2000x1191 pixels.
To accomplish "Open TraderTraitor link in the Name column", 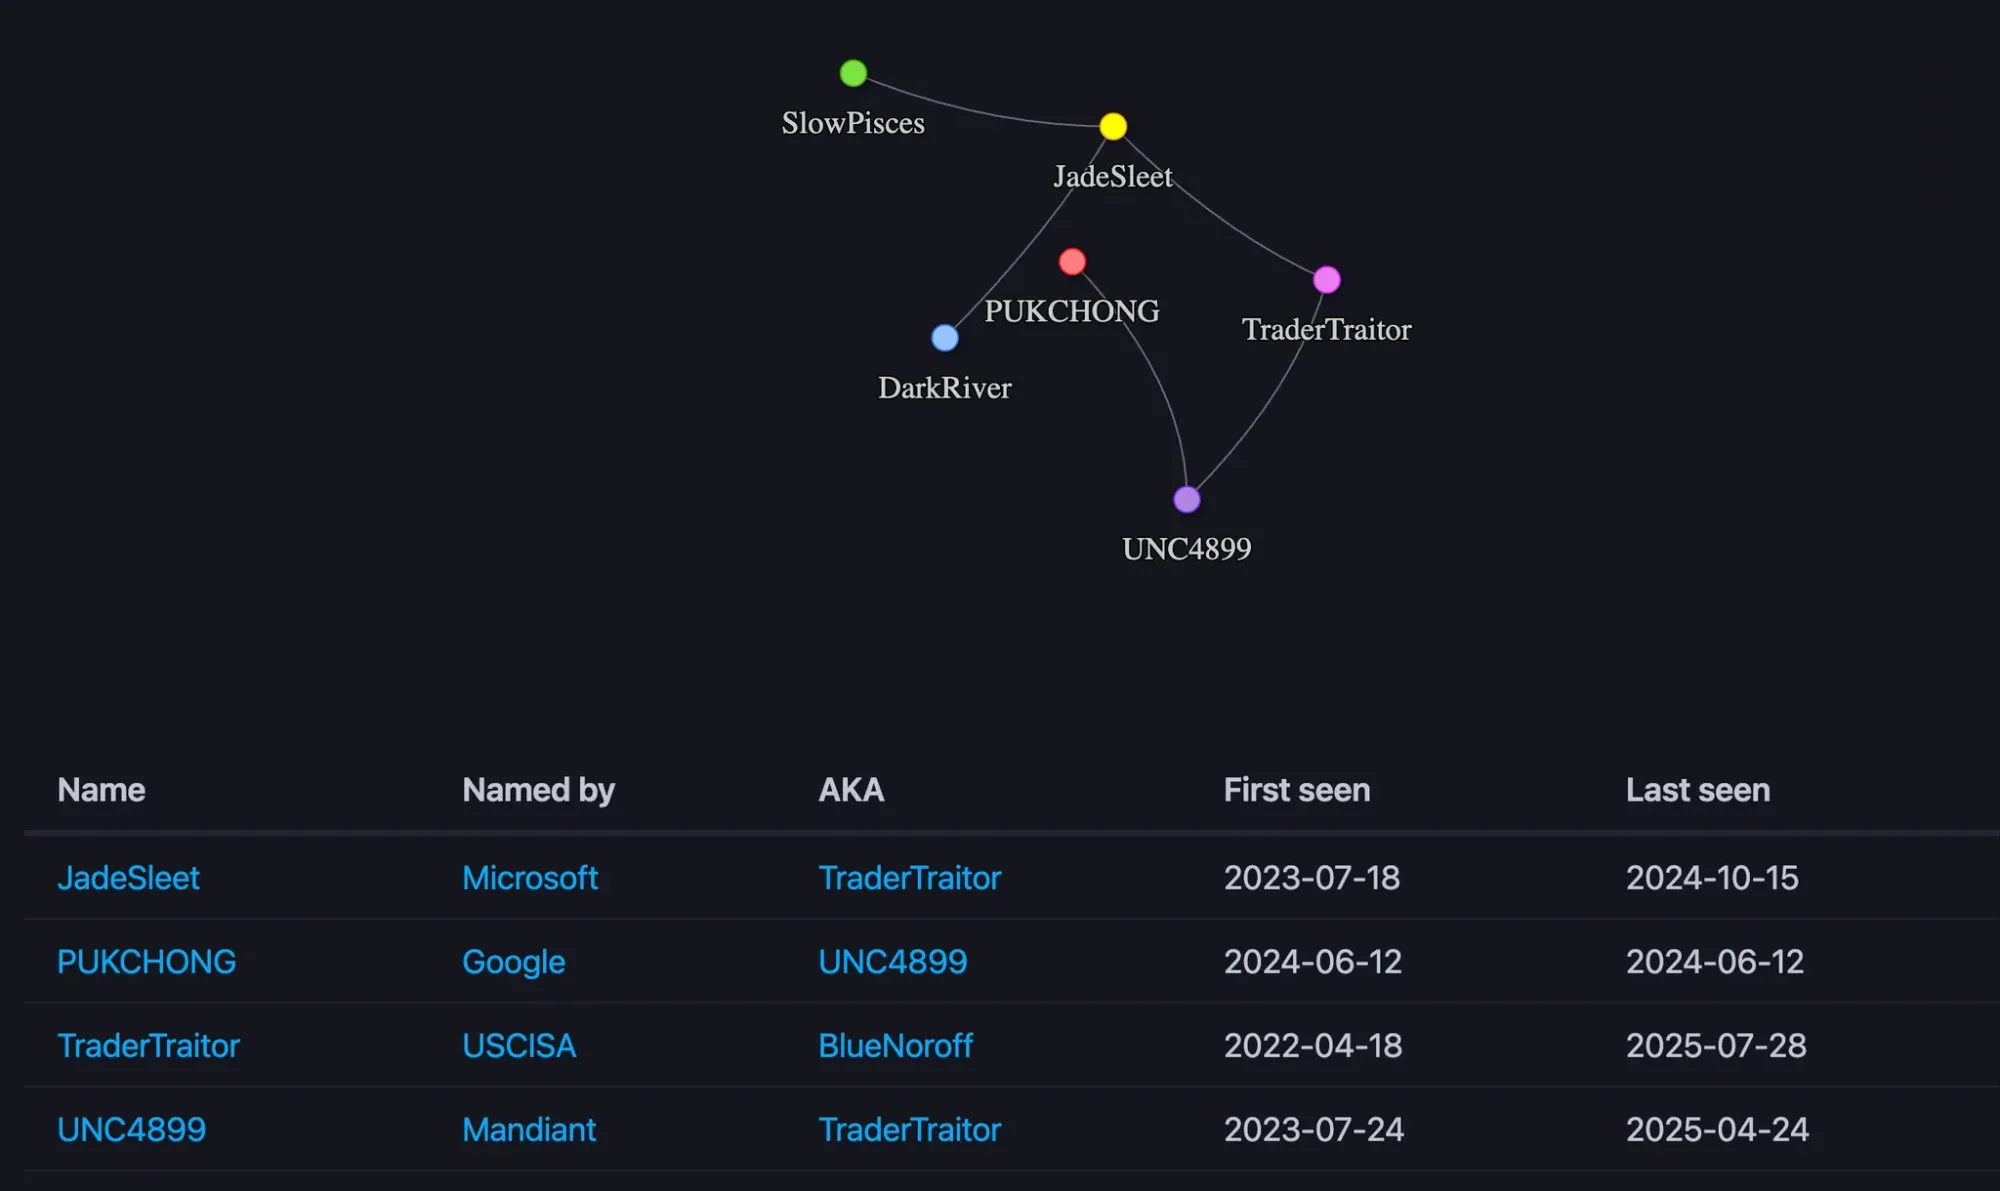I will tap(148, 1046).
